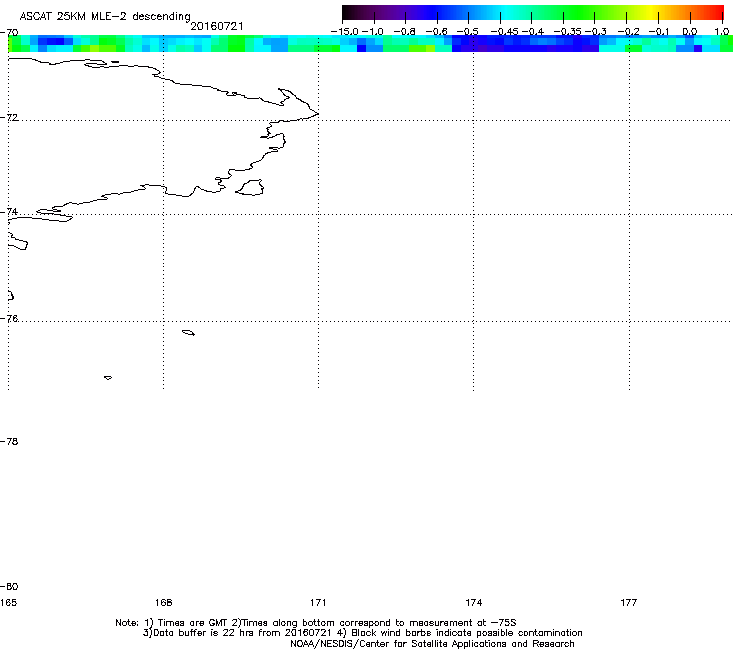Click latitude axis label -80
This screenshot has height=650, width=740.
pyautogui.click(x=9, y=586)
